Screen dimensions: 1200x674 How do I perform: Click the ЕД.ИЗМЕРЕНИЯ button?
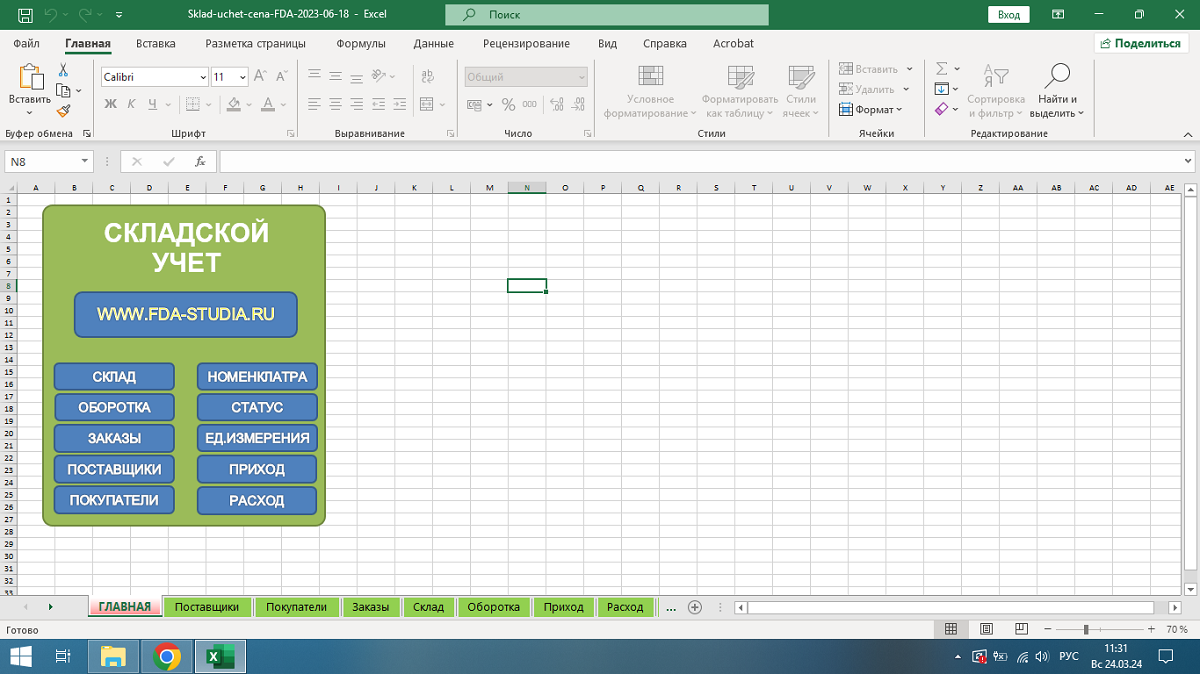tap(257, 438)
